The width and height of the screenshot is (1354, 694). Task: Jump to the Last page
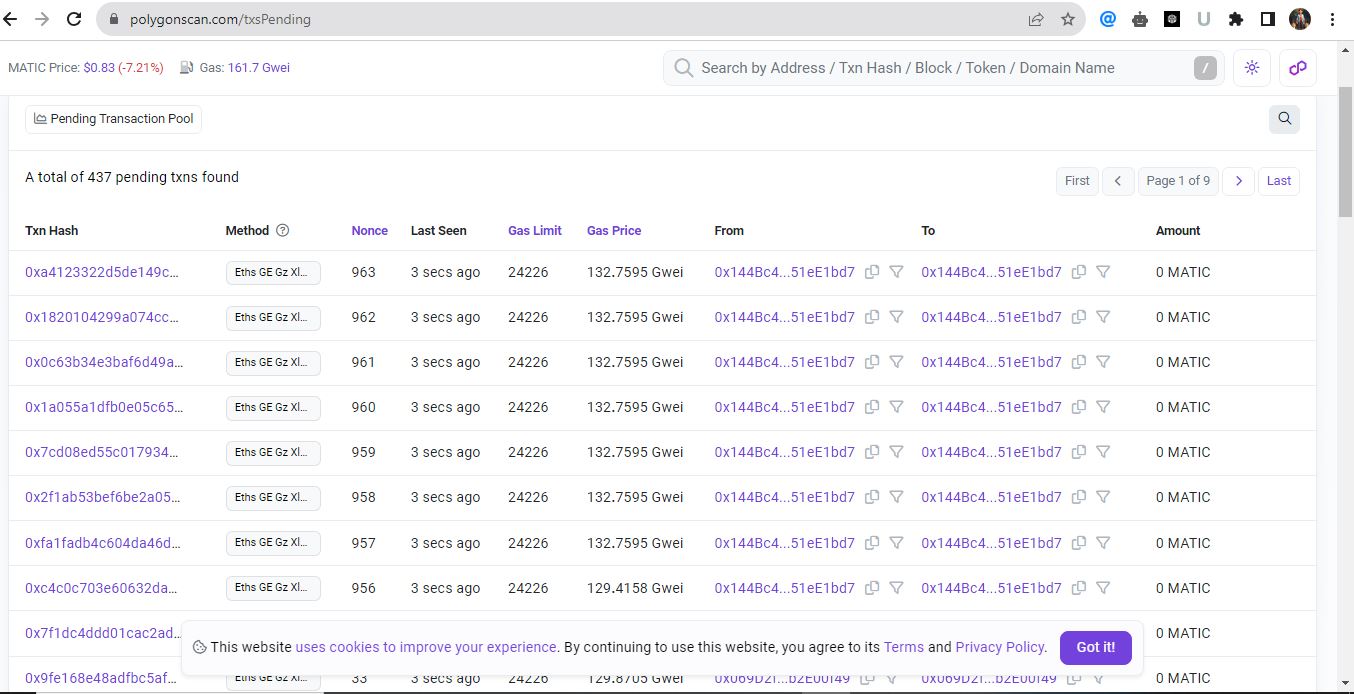click(1279, 181)
